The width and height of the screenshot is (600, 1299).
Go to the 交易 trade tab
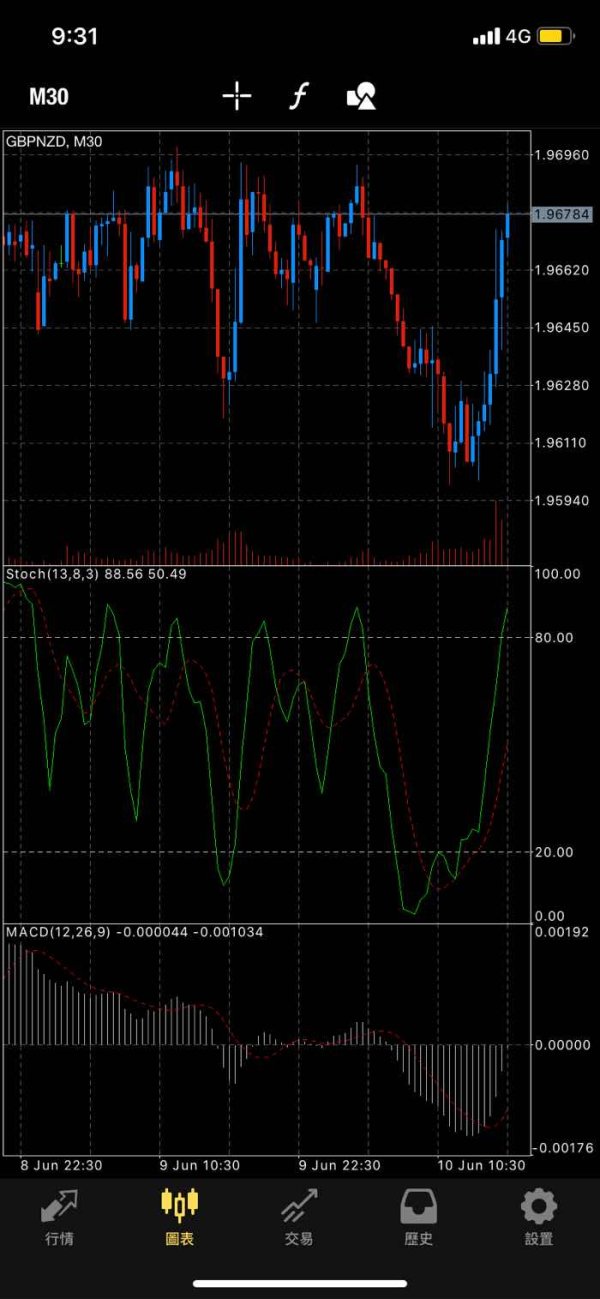(299, 1218)
